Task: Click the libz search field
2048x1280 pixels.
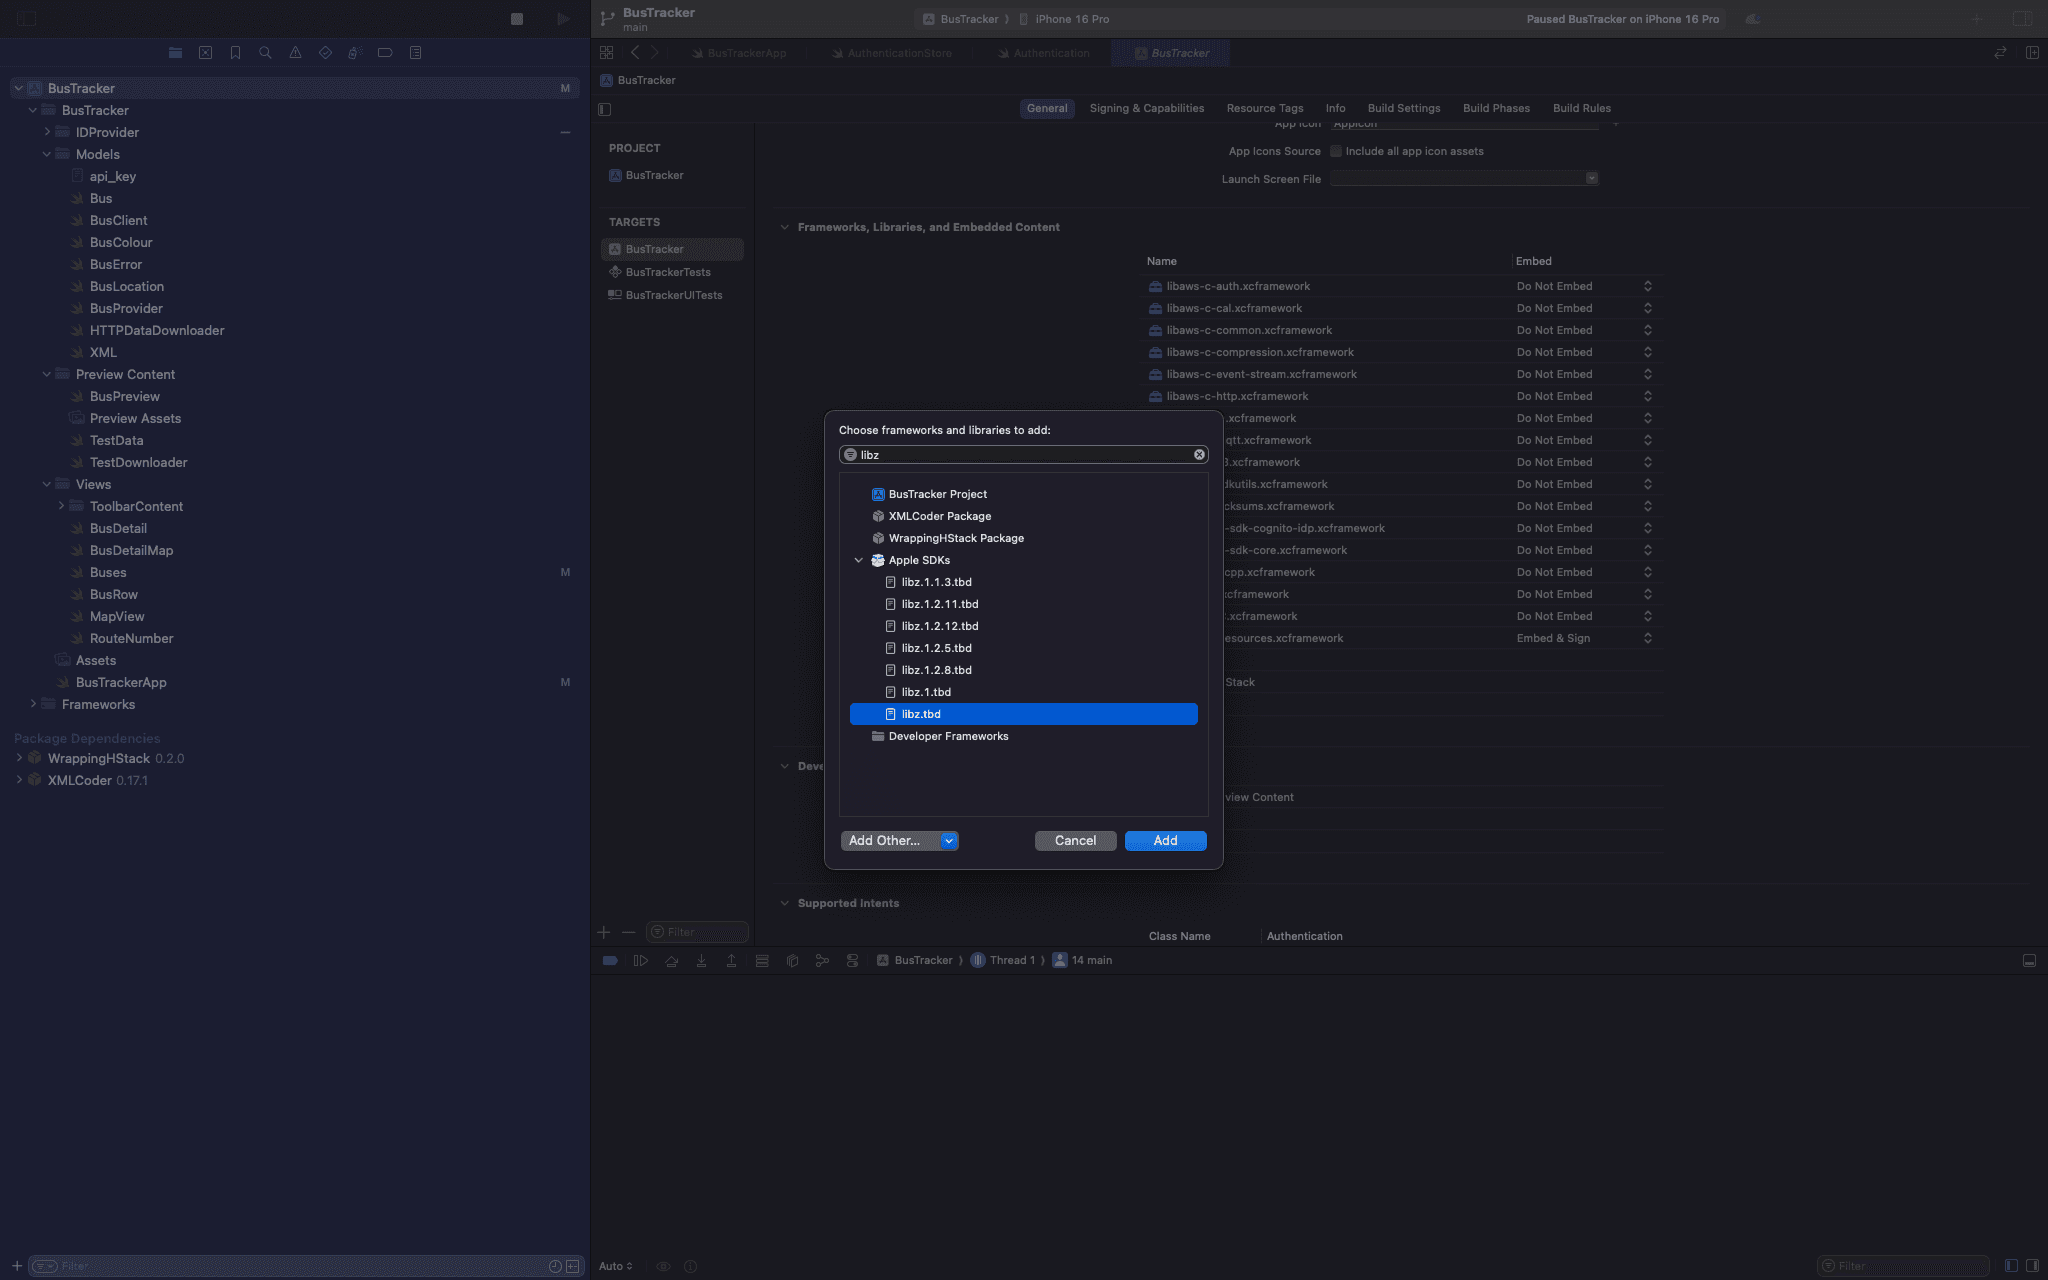Action: (x=1023, y=455)
